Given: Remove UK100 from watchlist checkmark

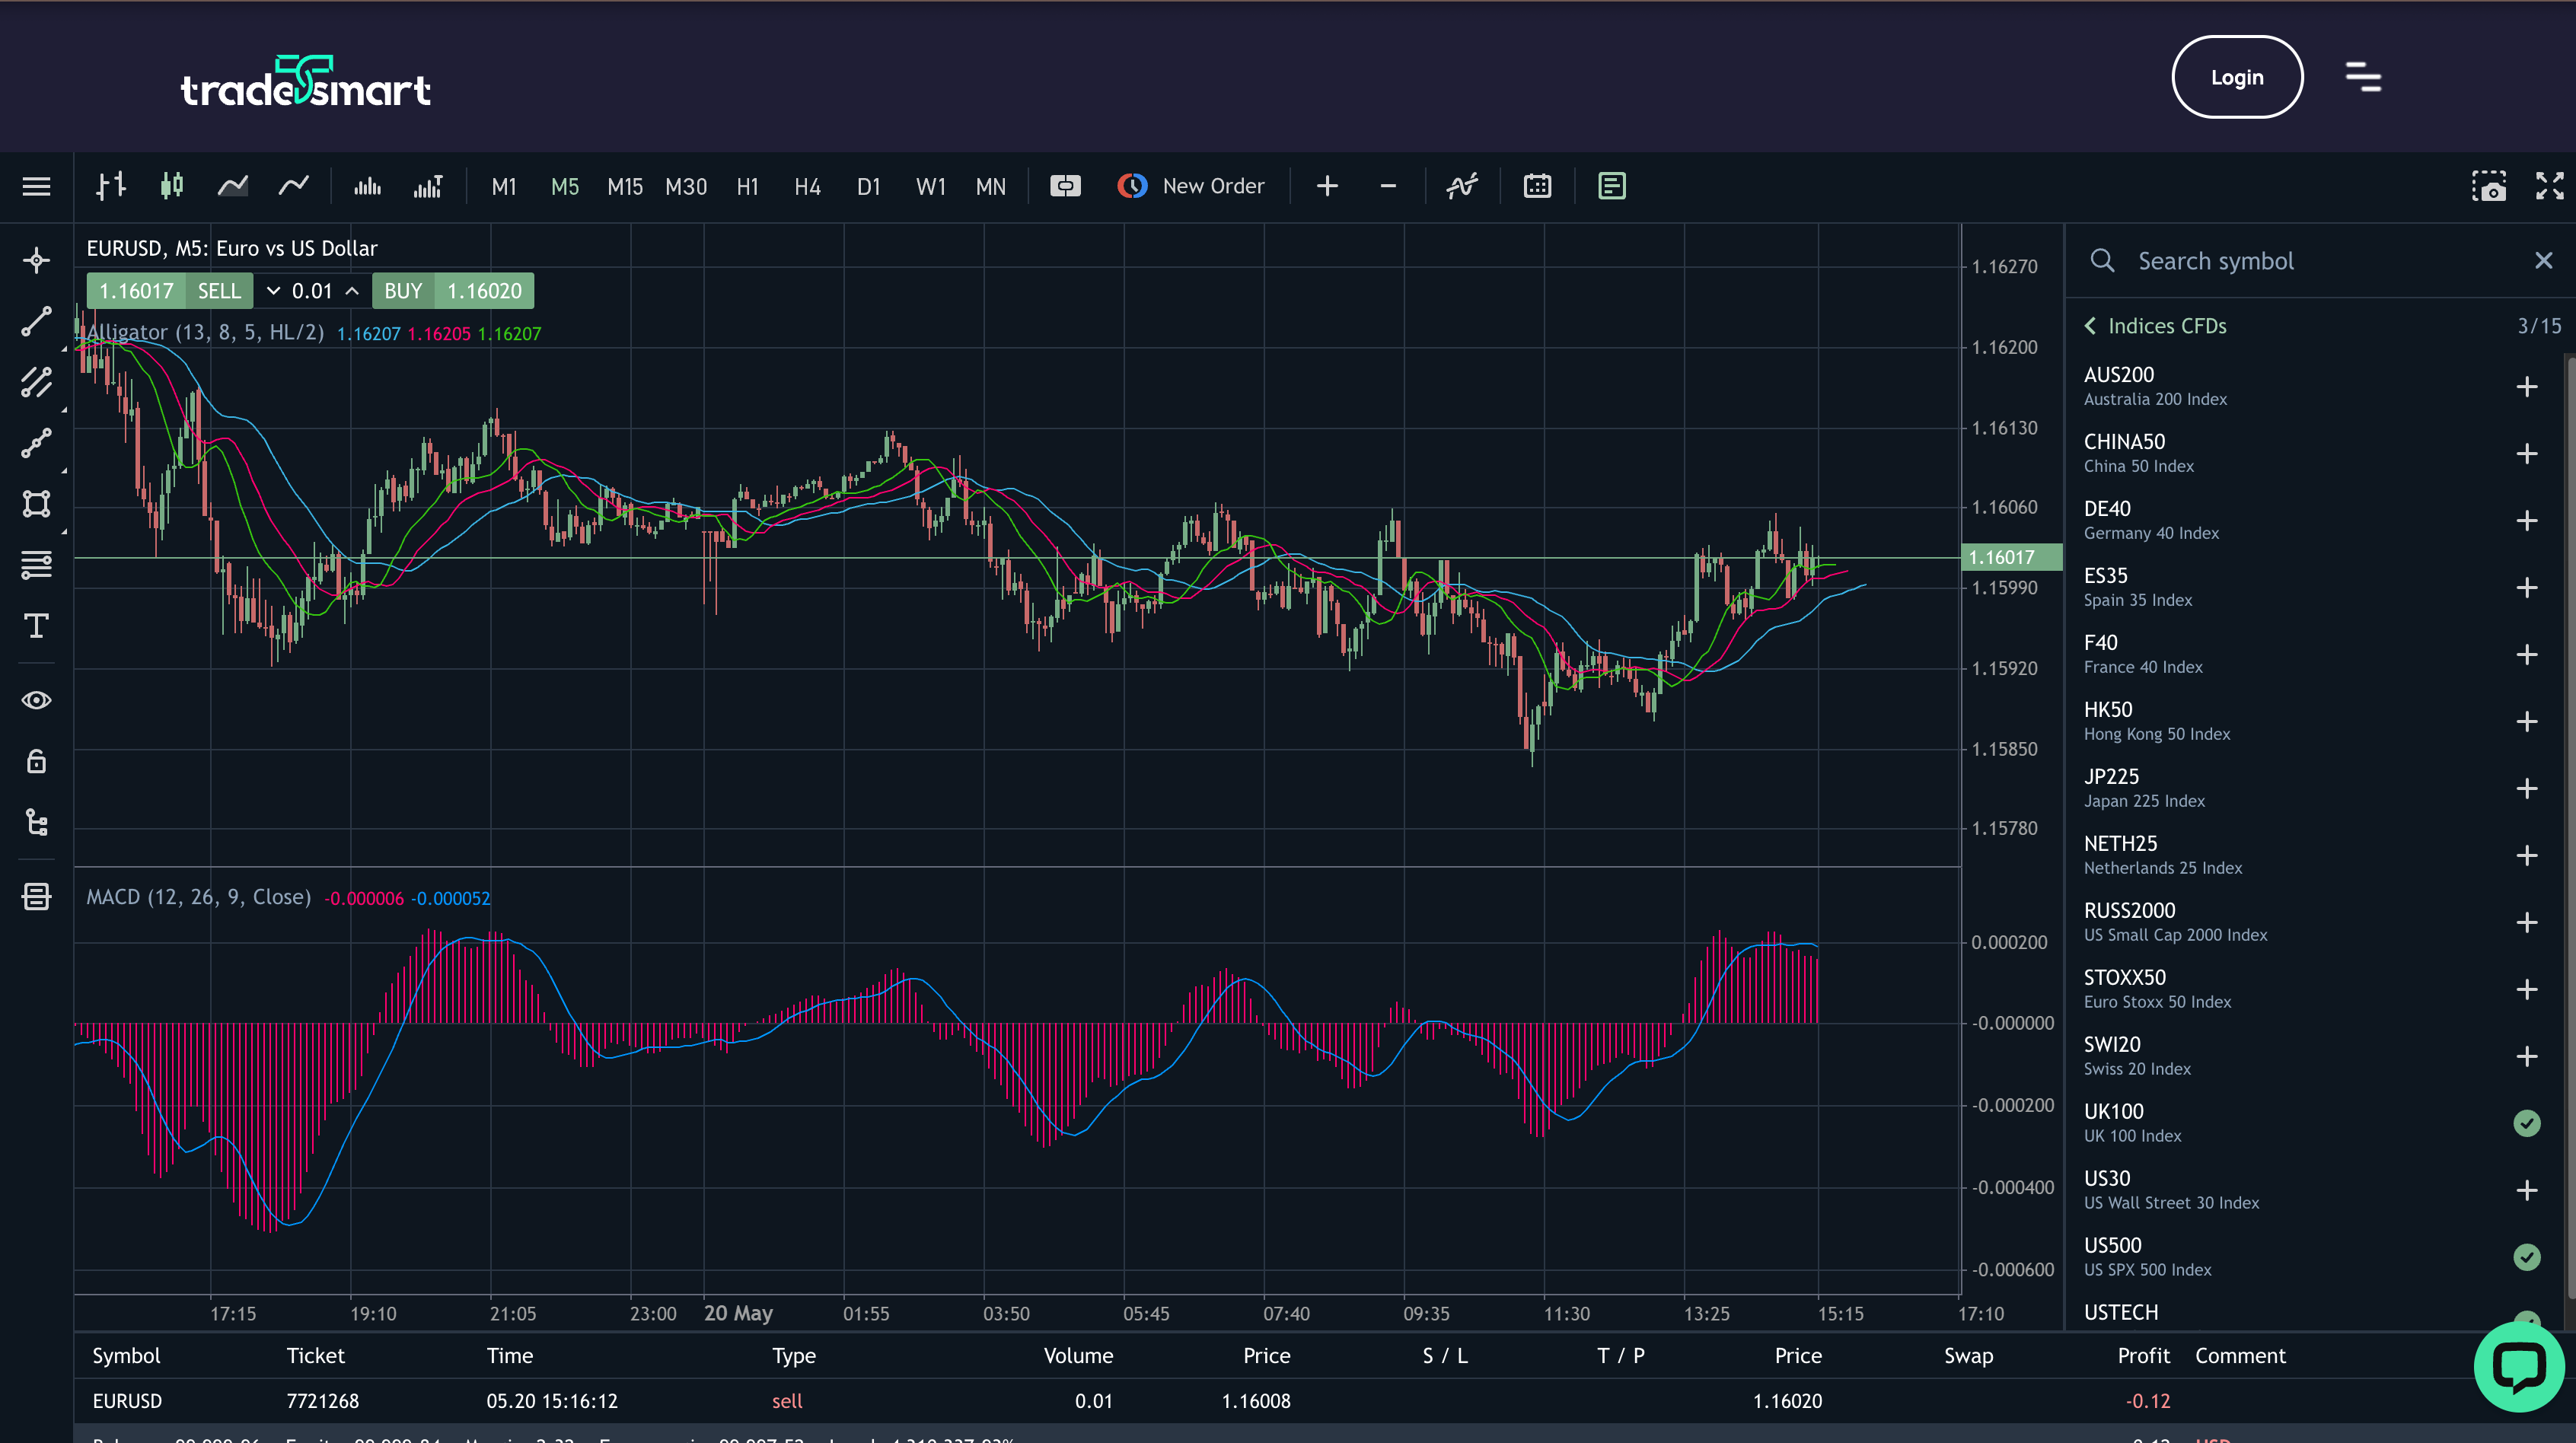Looking at the screenshot, I should 2527,1123.
